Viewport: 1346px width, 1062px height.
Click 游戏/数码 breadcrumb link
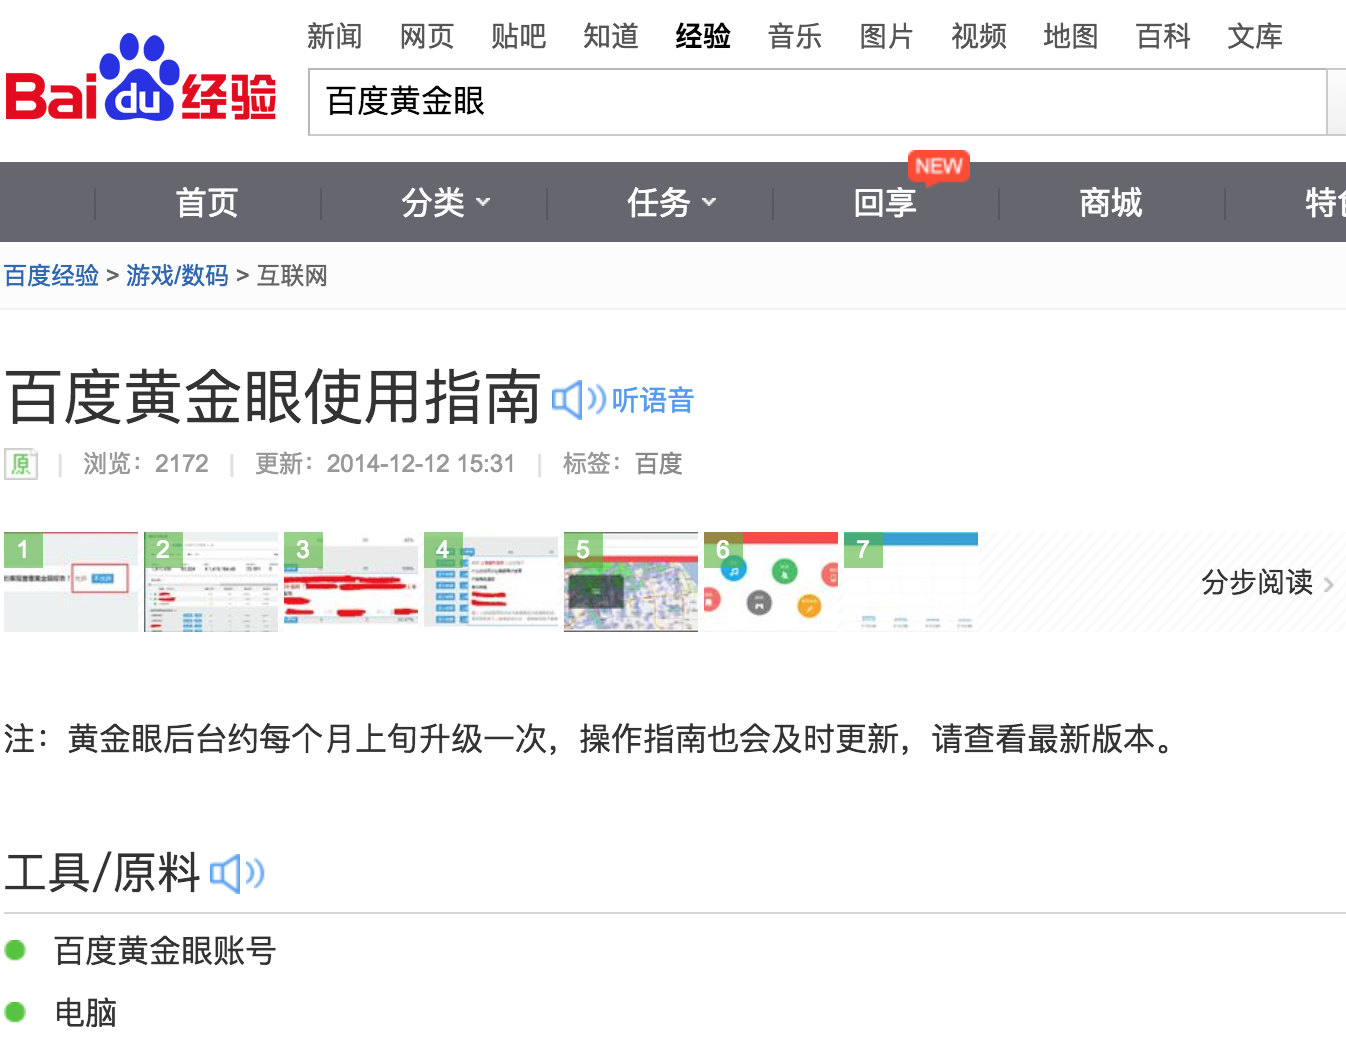coord(177,275)
